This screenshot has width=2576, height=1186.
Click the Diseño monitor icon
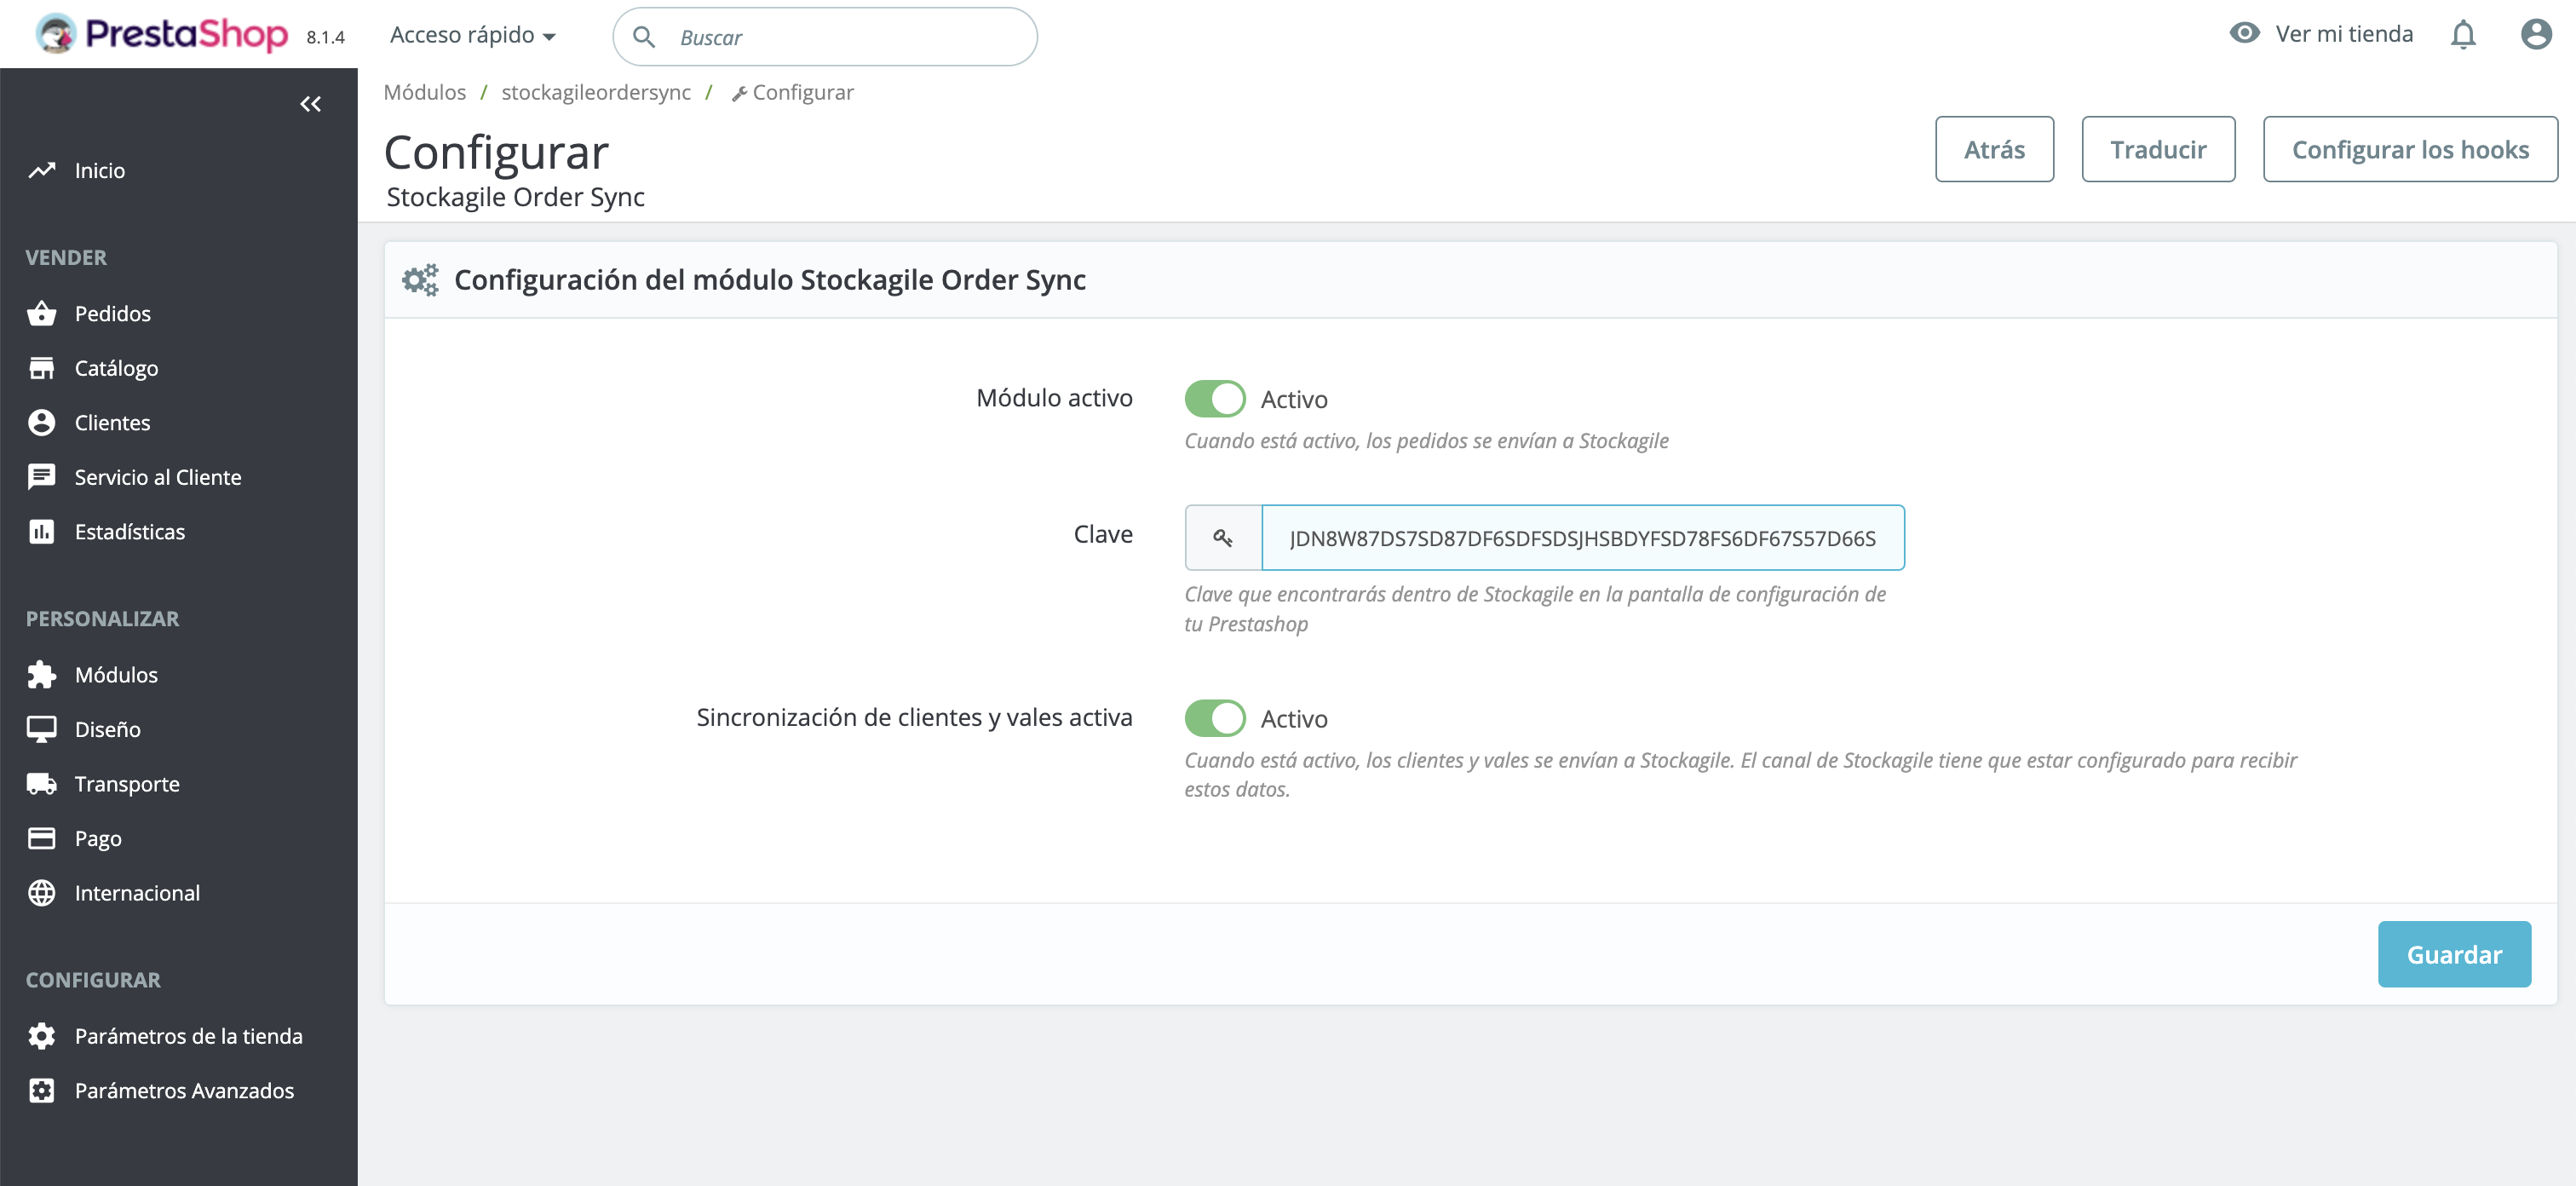(41, 729)
